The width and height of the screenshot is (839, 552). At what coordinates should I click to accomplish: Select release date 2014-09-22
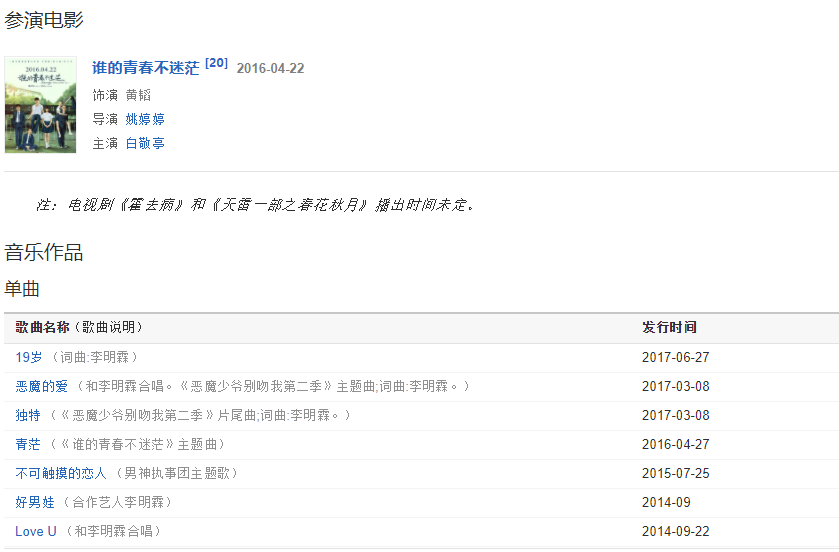(x=676, y=531)
